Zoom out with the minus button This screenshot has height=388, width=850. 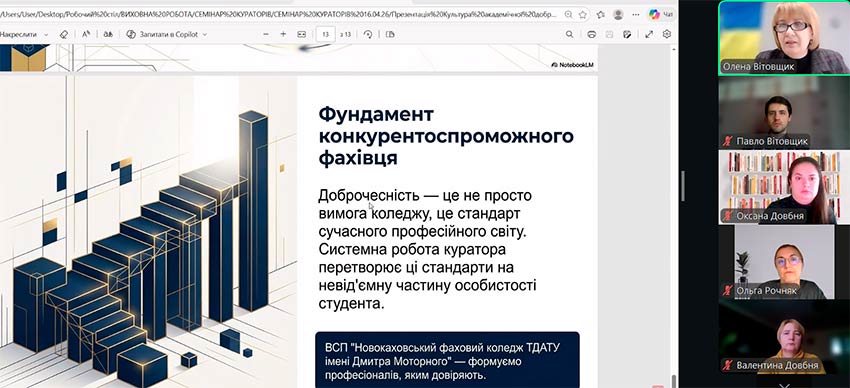pyautogui.click(x=266, y=34)
